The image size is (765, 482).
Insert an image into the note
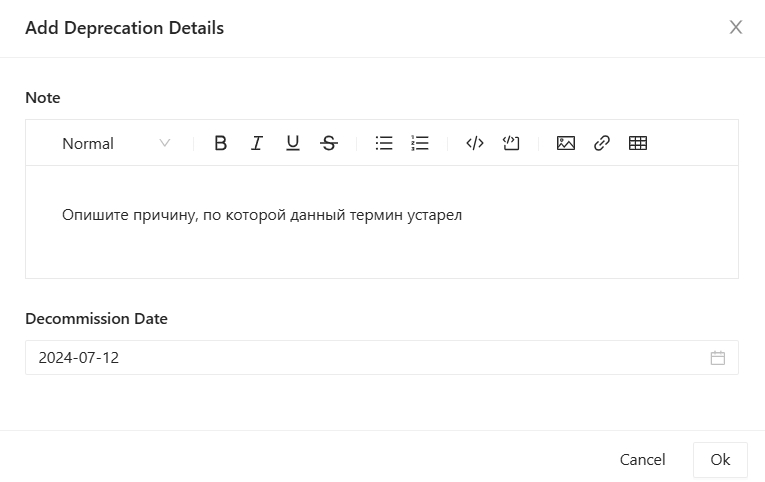coord(566,143)
